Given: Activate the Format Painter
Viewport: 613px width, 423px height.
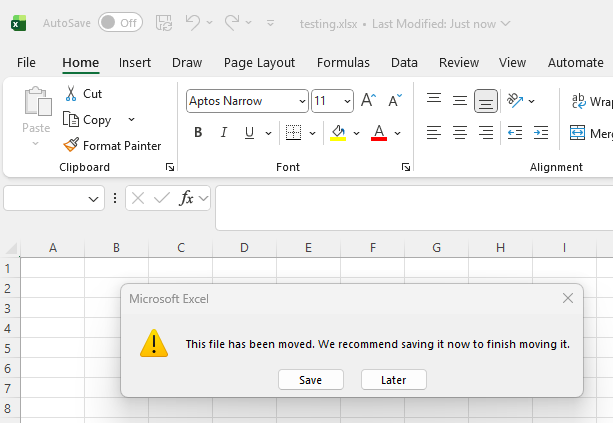Looking at the screenshot, I should point(112,145).
